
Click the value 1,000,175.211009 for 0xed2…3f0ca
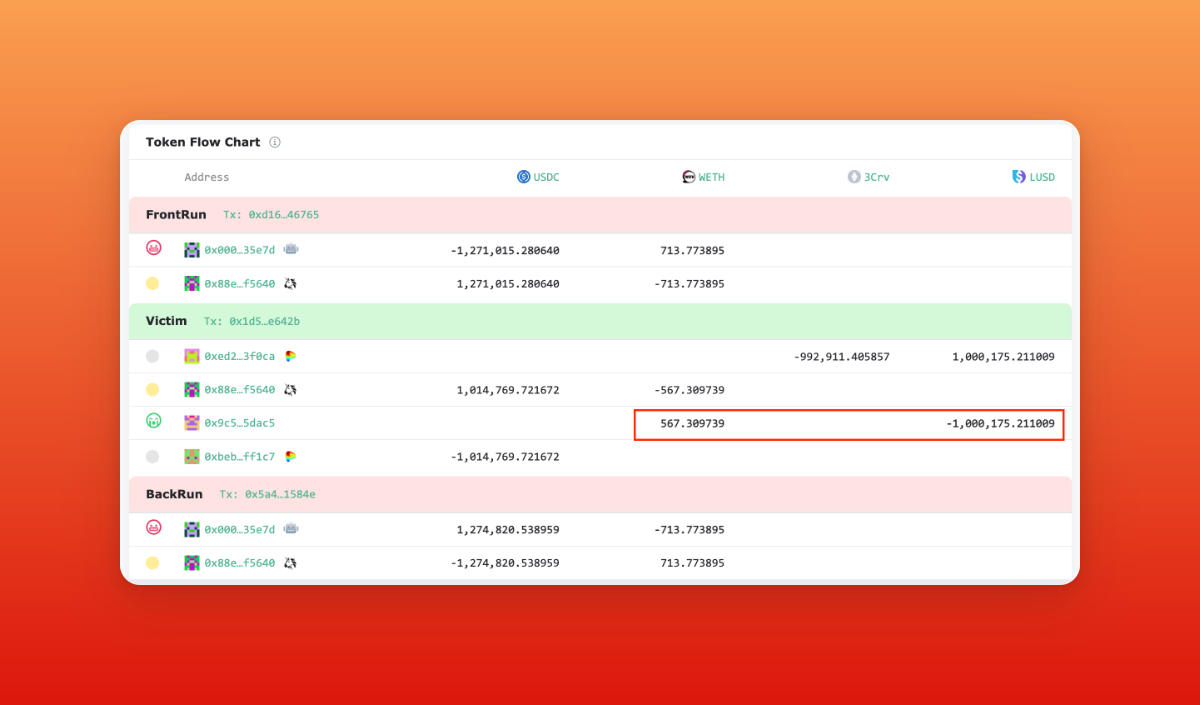tap(1003, 356)
